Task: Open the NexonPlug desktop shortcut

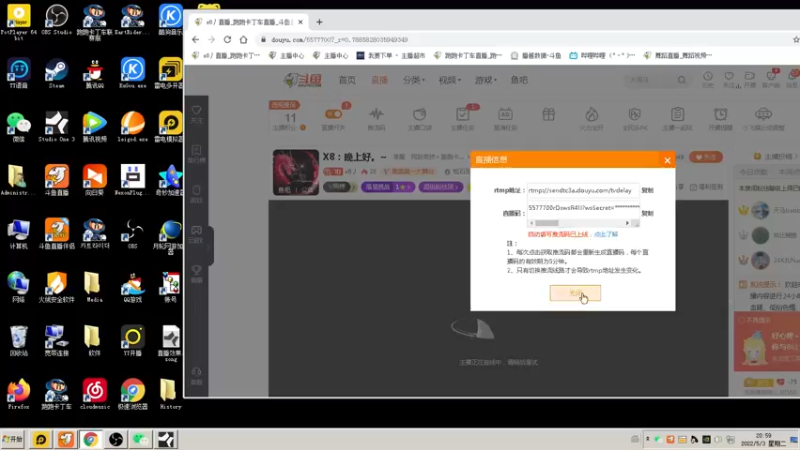Action: point(133,180)
